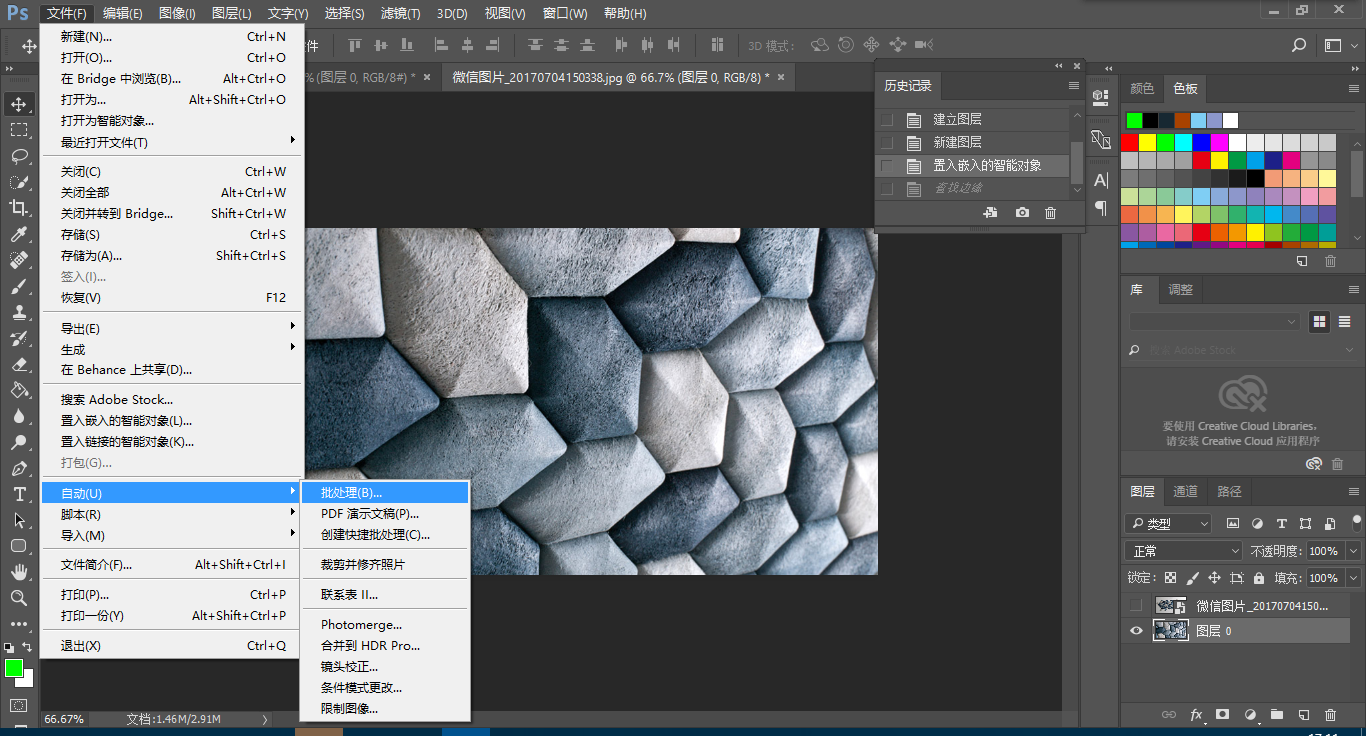
Task: Add a layer mask from the Layers panel
Action: pos(1222,715)
